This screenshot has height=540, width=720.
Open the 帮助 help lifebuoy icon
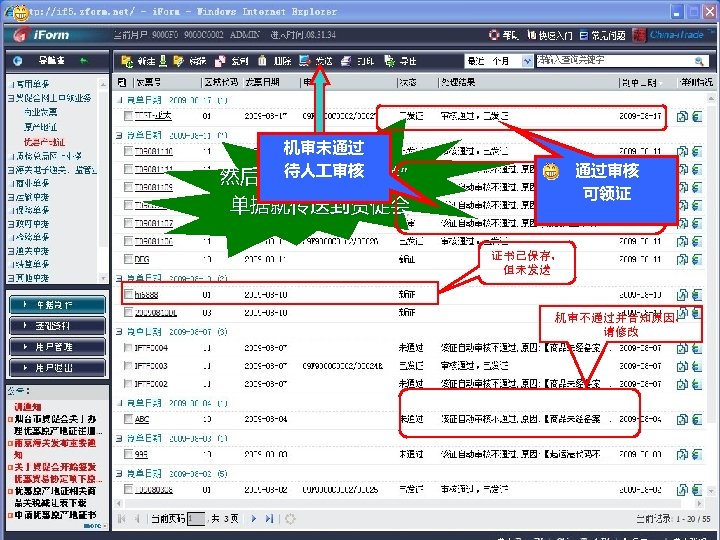tap(494, 35)
